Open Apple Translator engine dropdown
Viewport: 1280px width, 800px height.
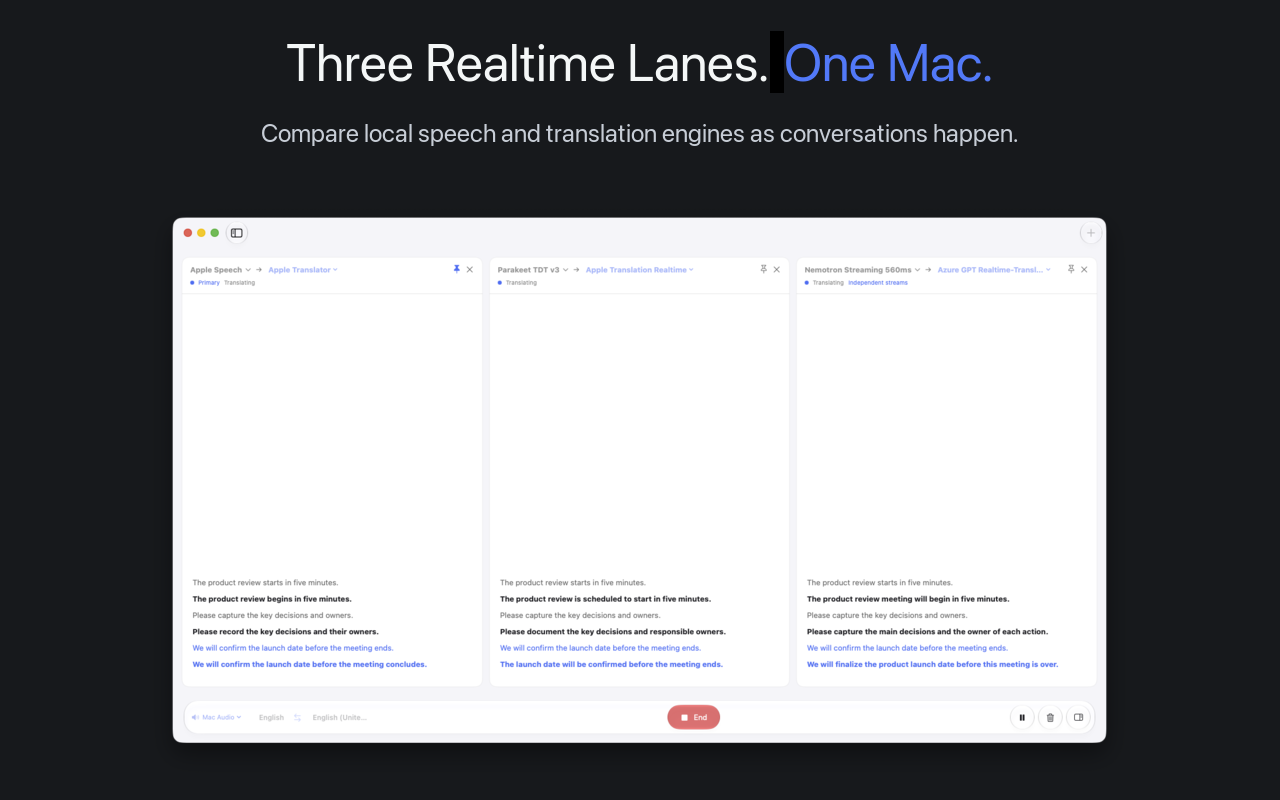click(x=303, y=270)
